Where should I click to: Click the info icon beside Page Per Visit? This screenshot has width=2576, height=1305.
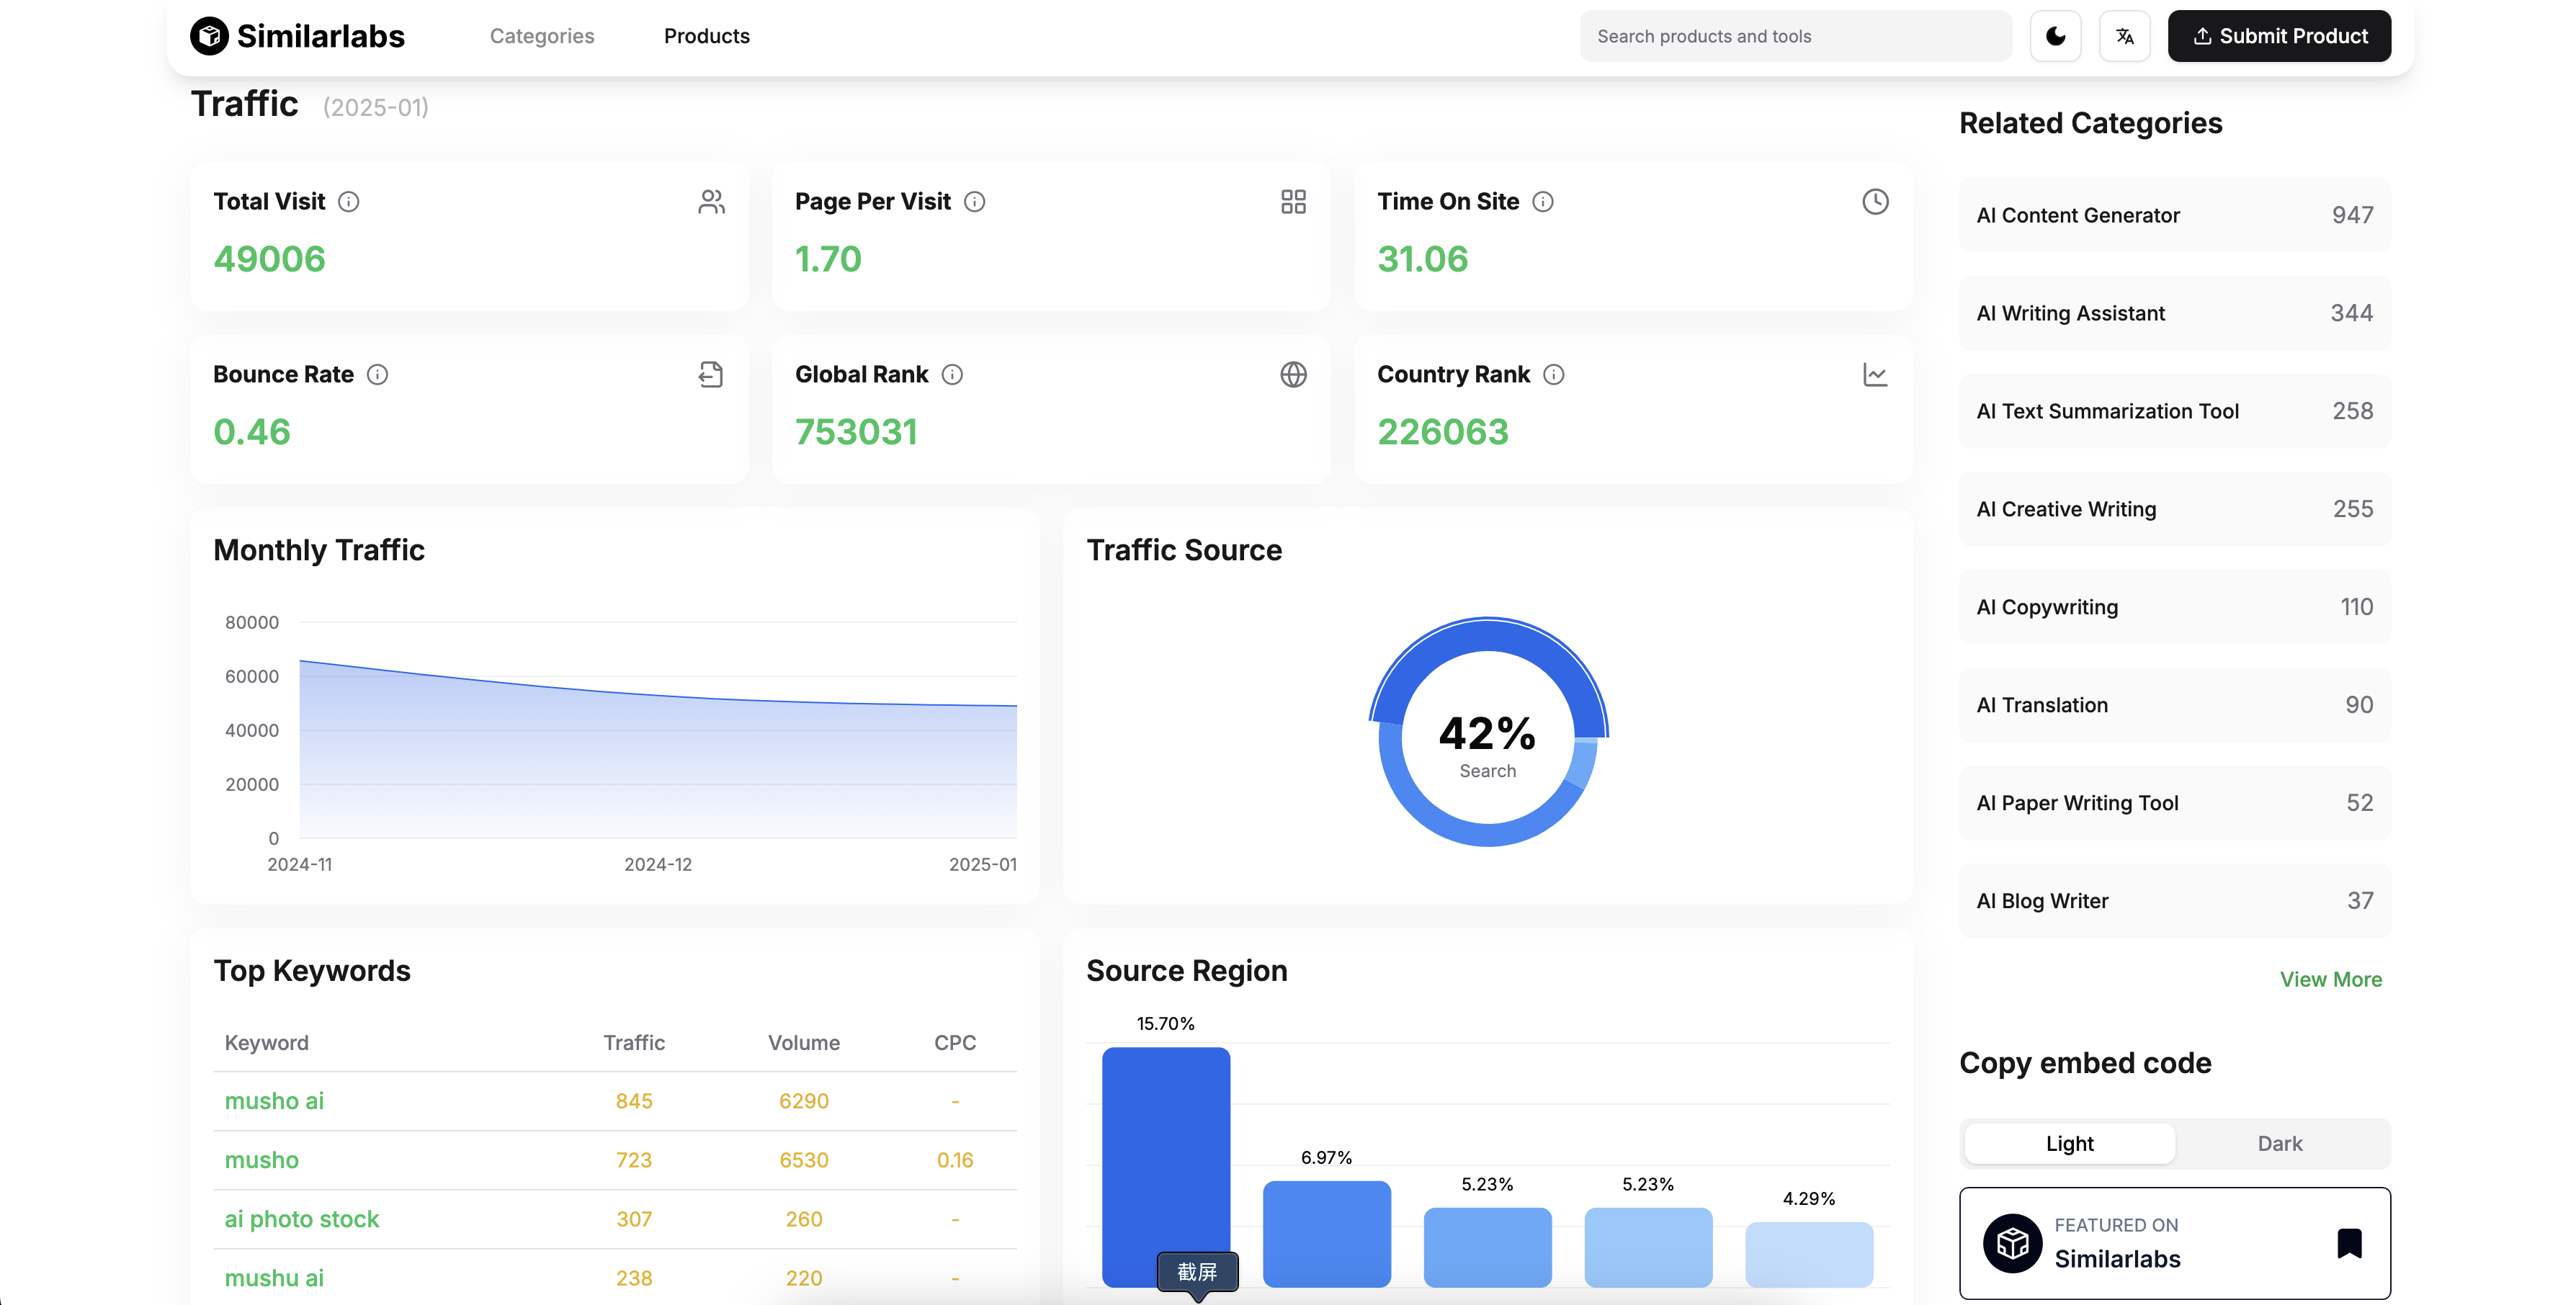coord(974,202)
